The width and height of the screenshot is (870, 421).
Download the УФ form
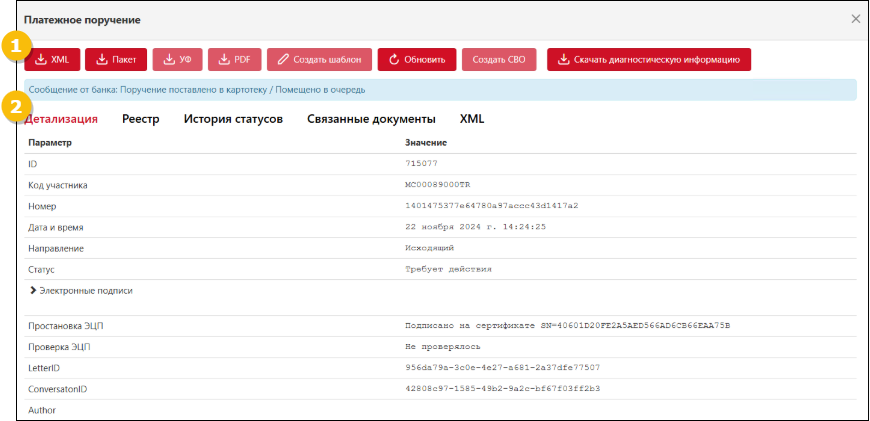176,60
